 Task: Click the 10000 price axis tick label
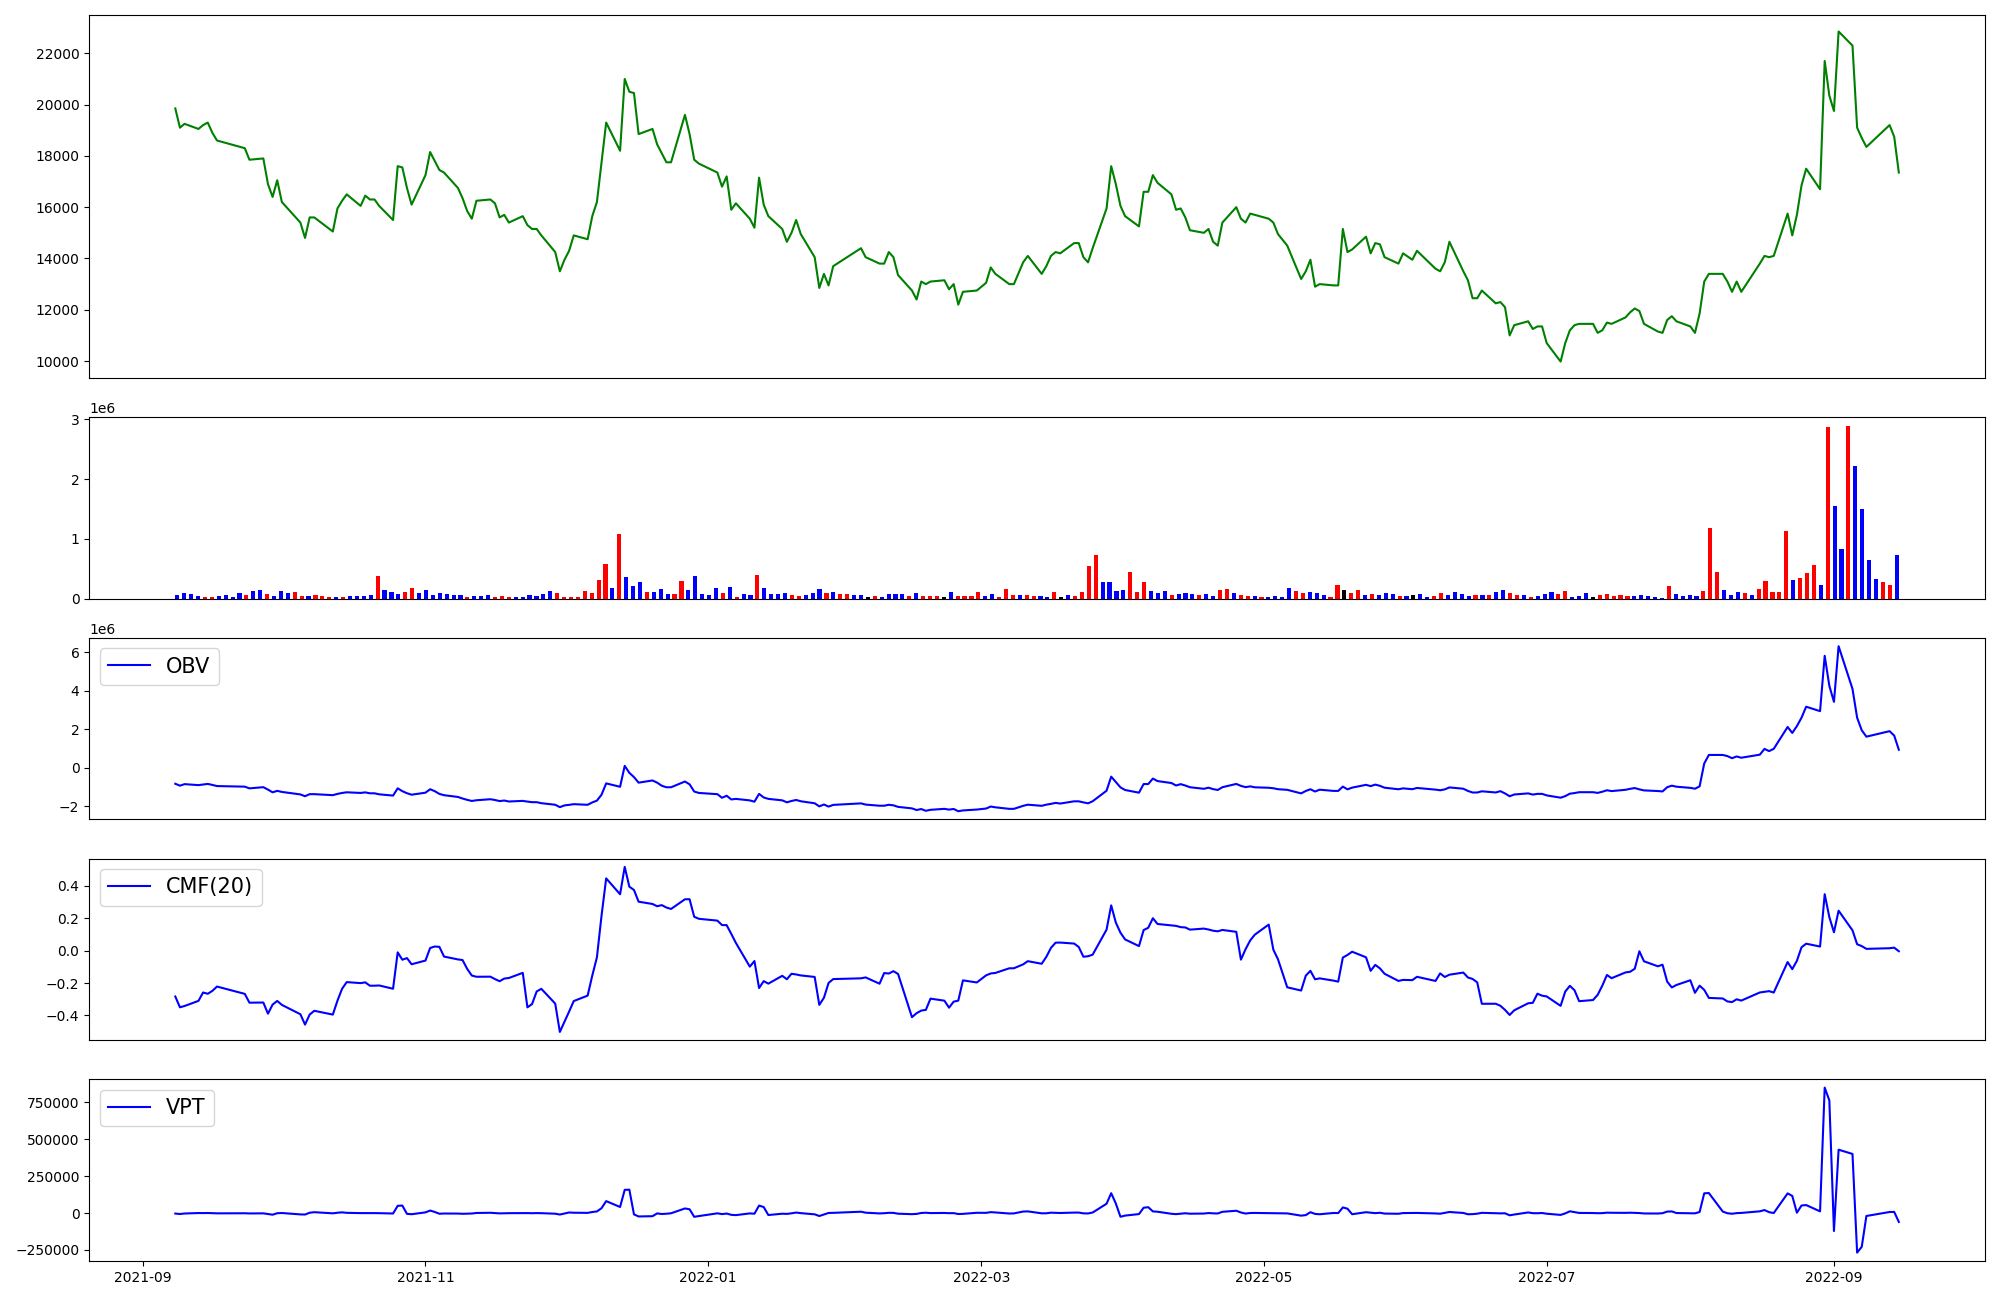[x=57, y=362]
